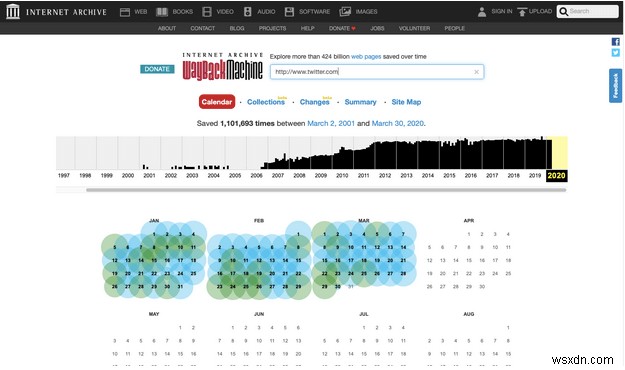The image size is (625, 370).
Task: Open January 1 snapshot day
Action: 154,234
